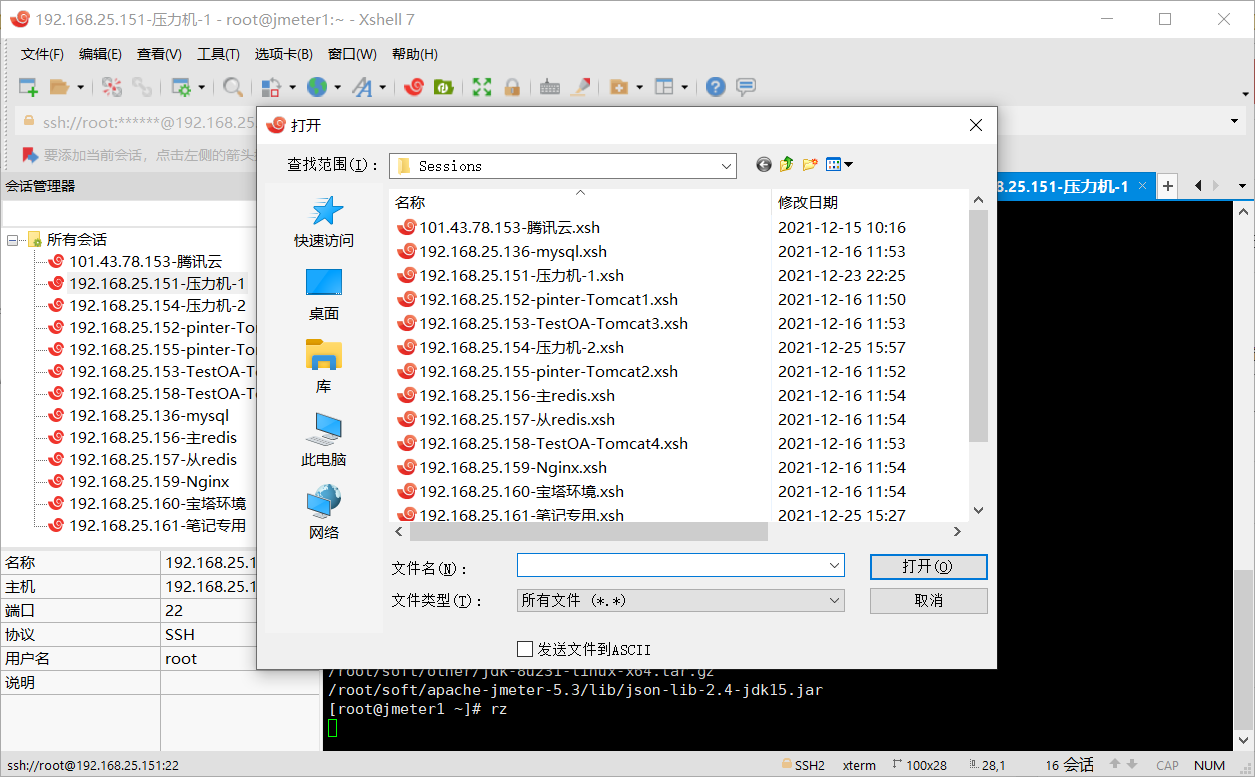Click the Create New Folder icon
The image size is (1255, 777).
(810, 165)
